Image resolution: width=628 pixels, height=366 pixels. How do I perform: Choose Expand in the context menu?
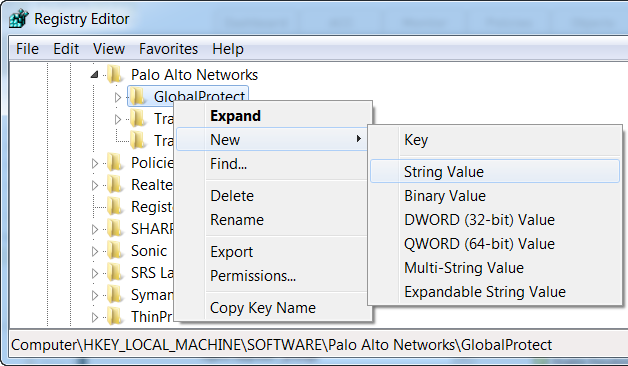point(272,116)
